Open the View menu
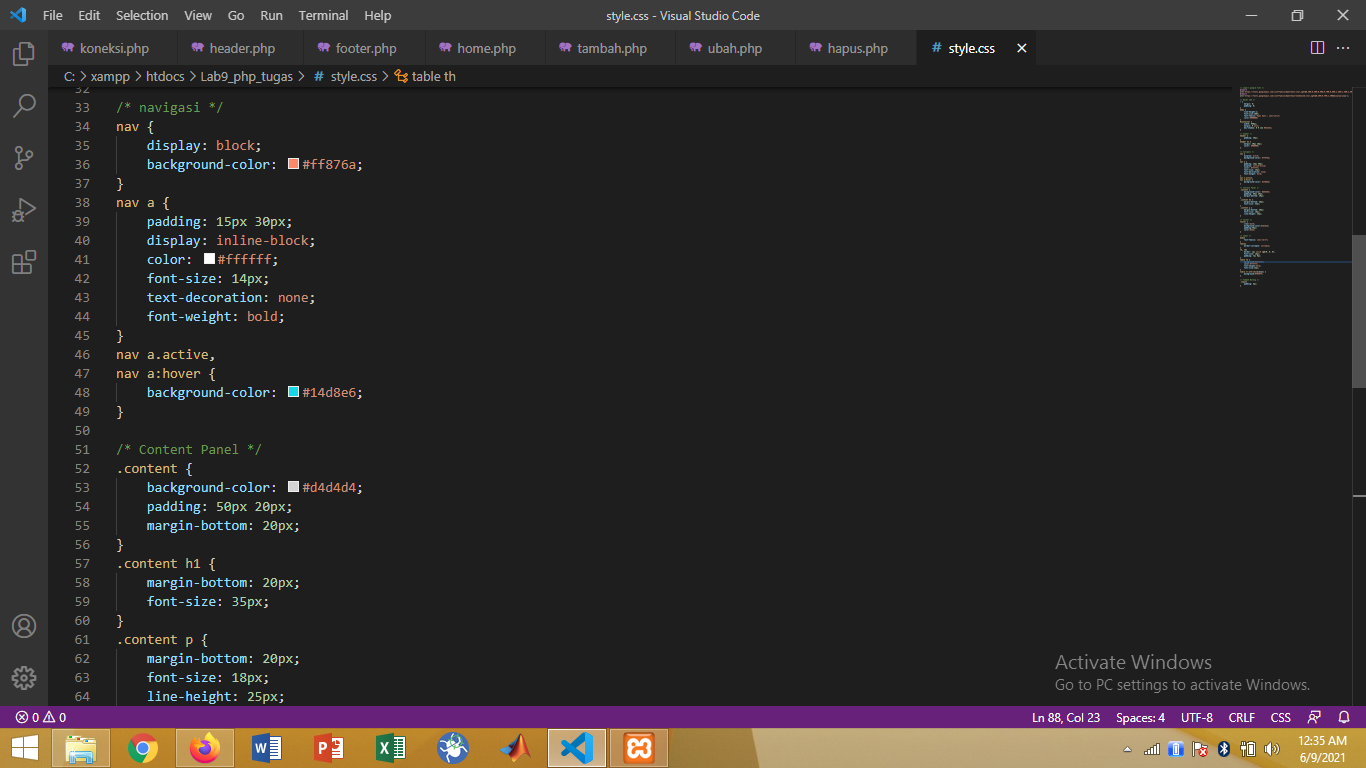Image resolution: width=1366 pixels, height=768 pixels. coord(198,15)
